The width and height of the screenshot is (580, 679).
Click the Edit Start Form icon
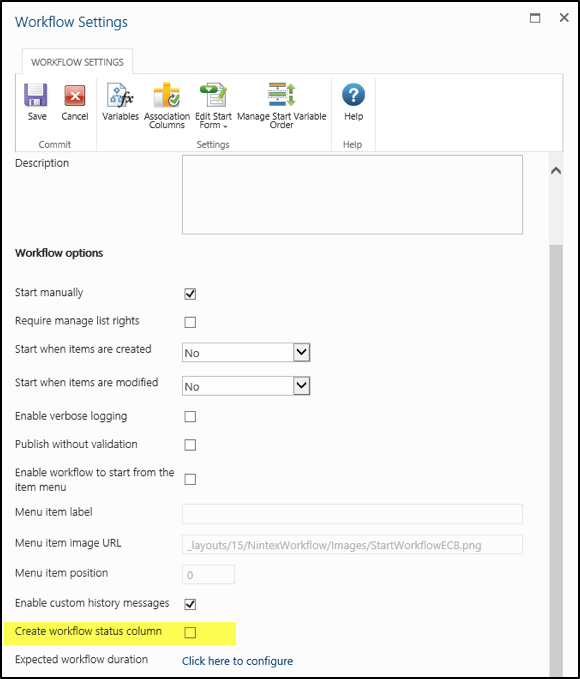[214, 95]
